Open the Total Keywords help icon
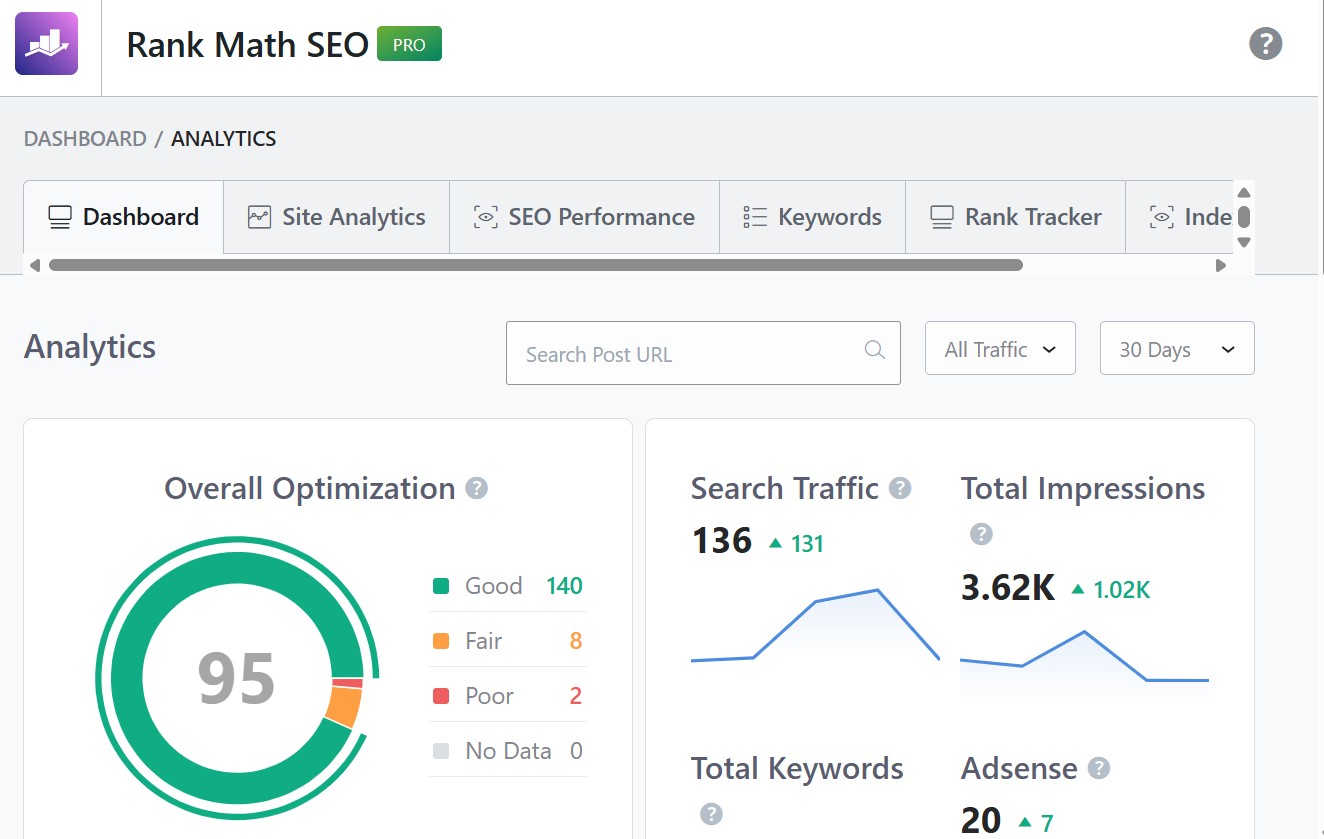 coord(711,814)
